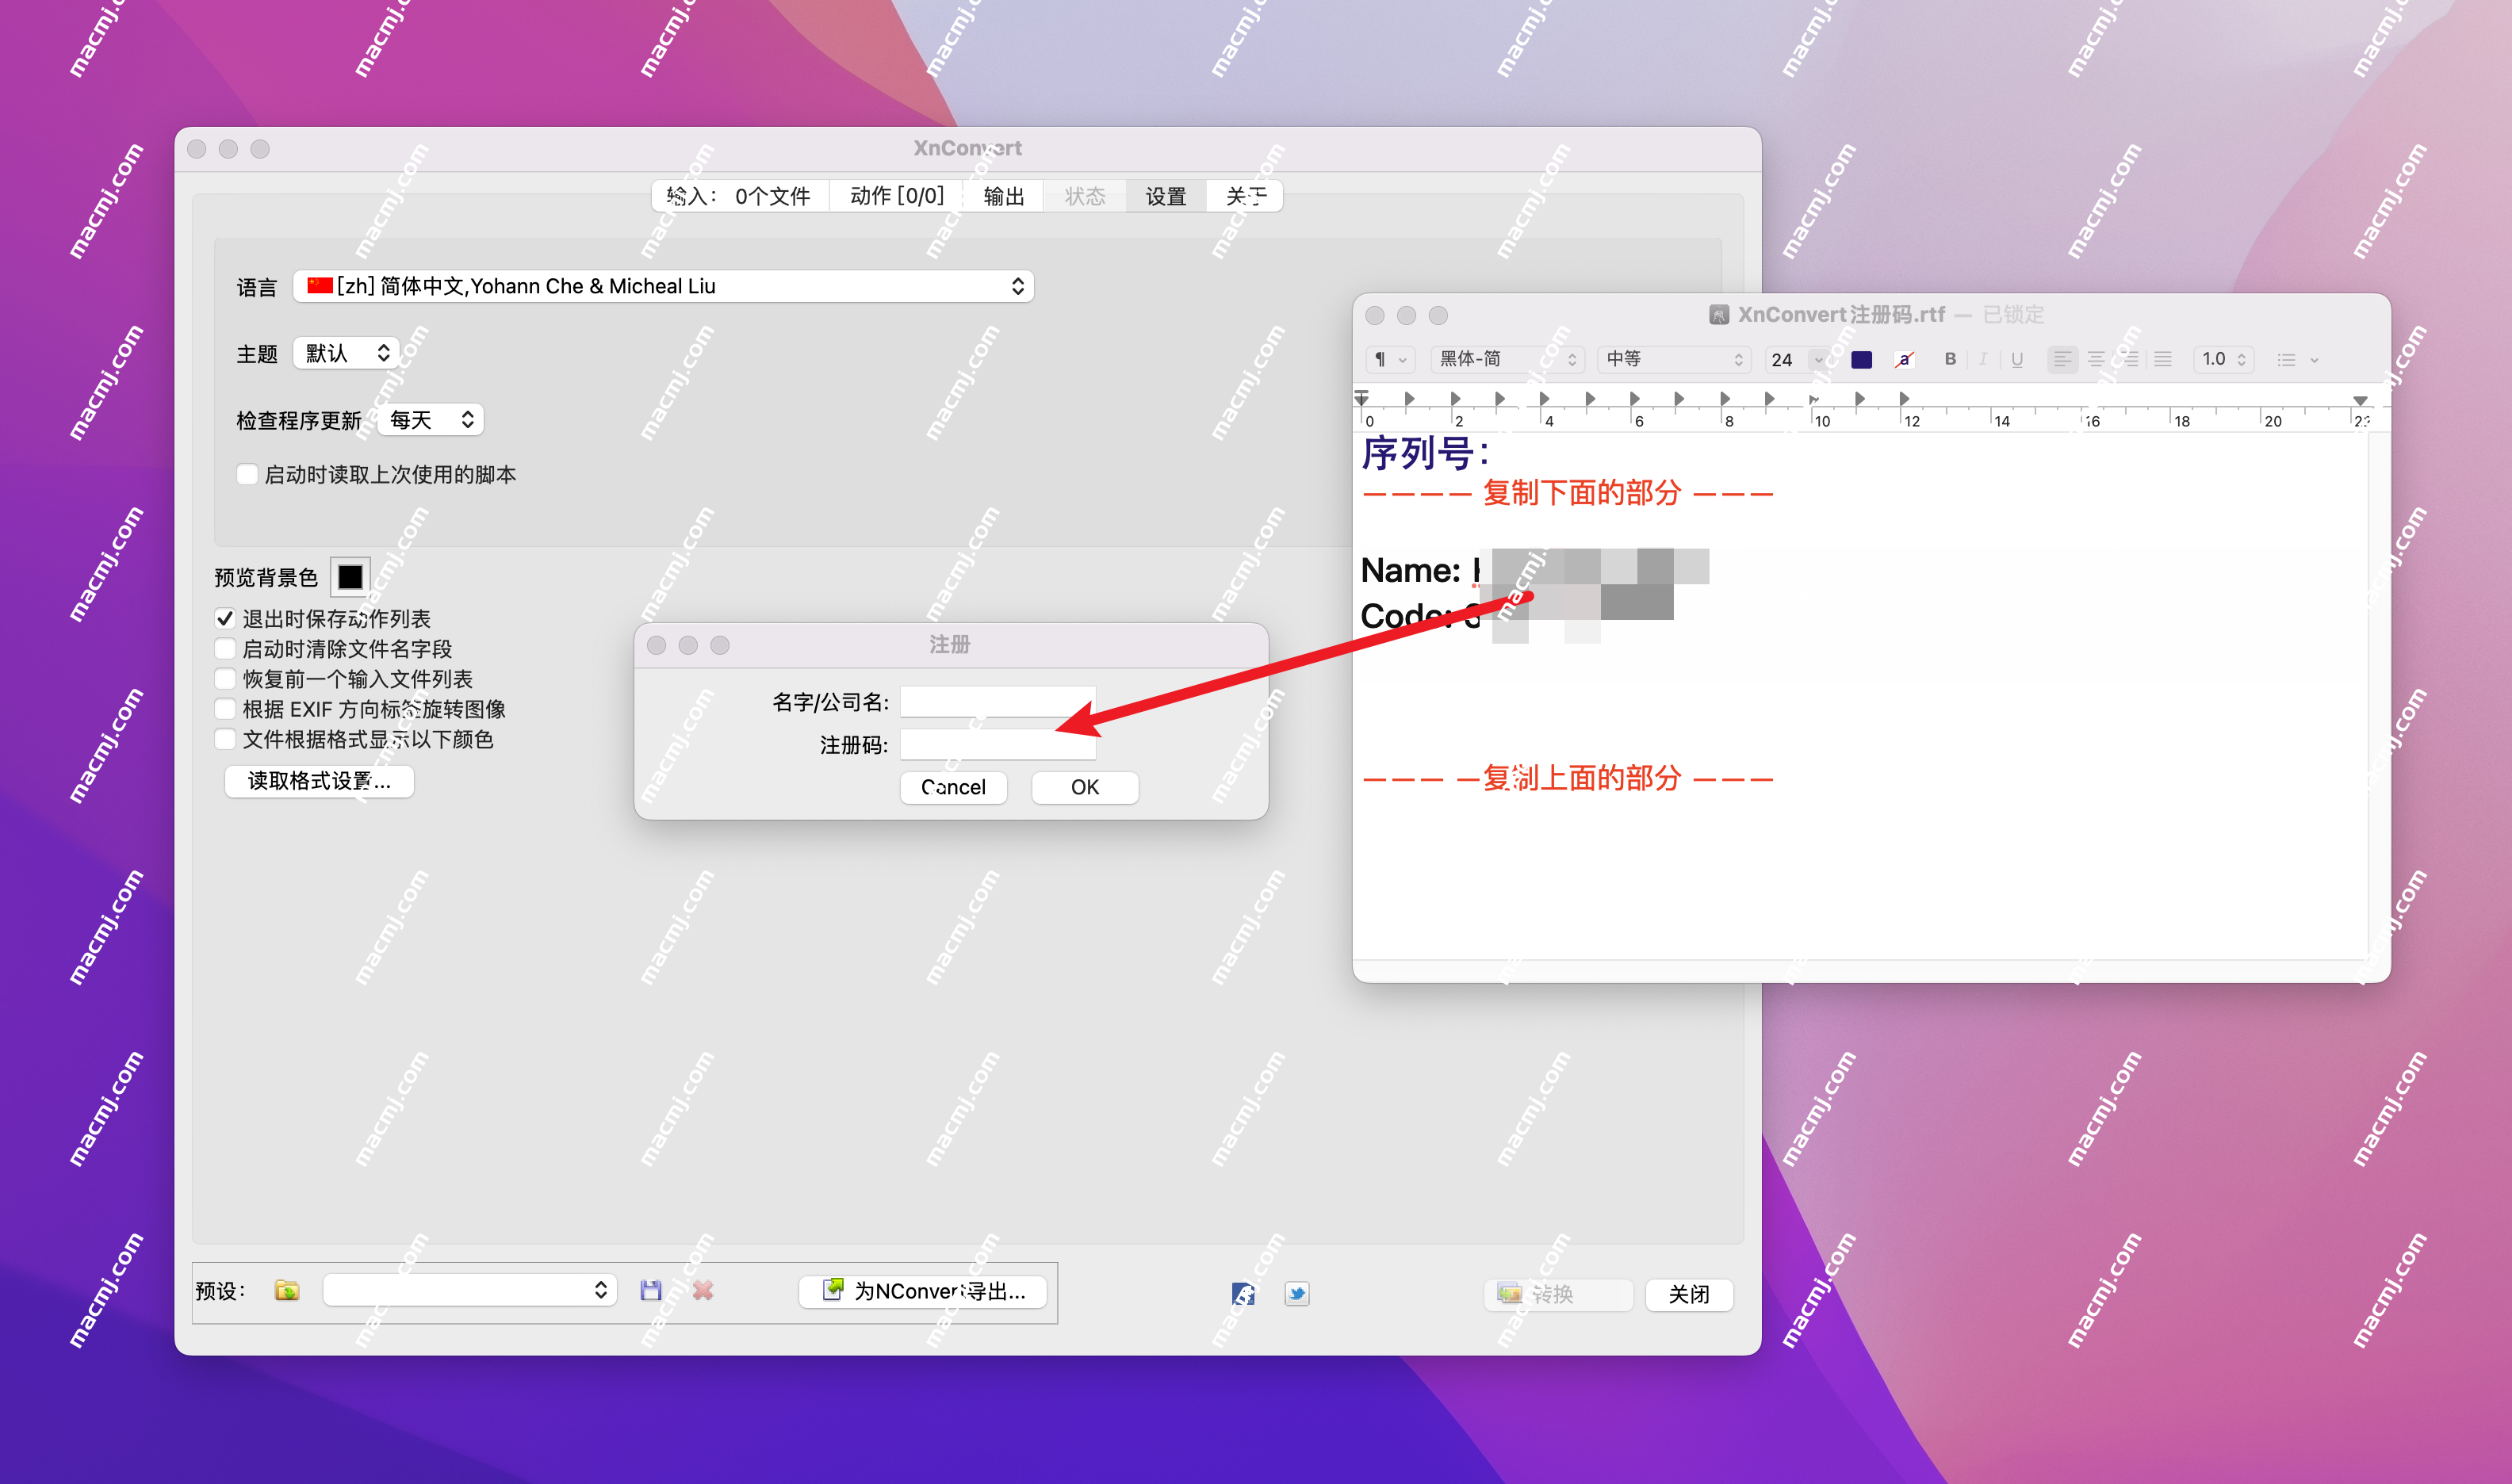The image size is (2512, 1484).
Task: Open the language dropdown showing 简体中文
Action: 663,286
